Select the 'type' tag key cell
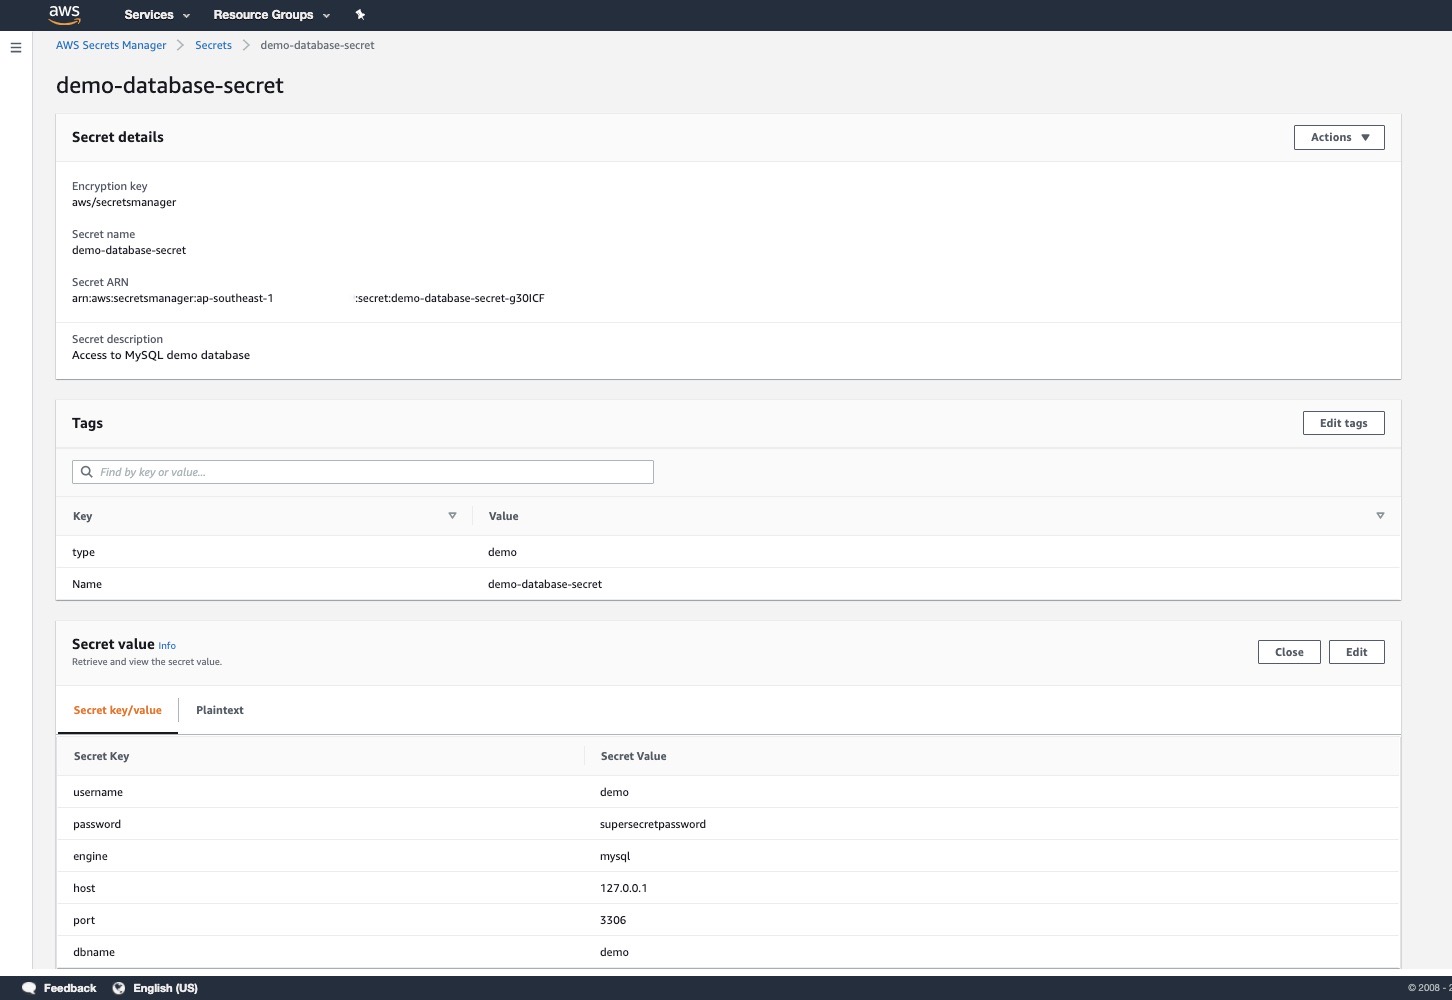Viewport: 1452px width, 1000px height. [x=84, y=552]
